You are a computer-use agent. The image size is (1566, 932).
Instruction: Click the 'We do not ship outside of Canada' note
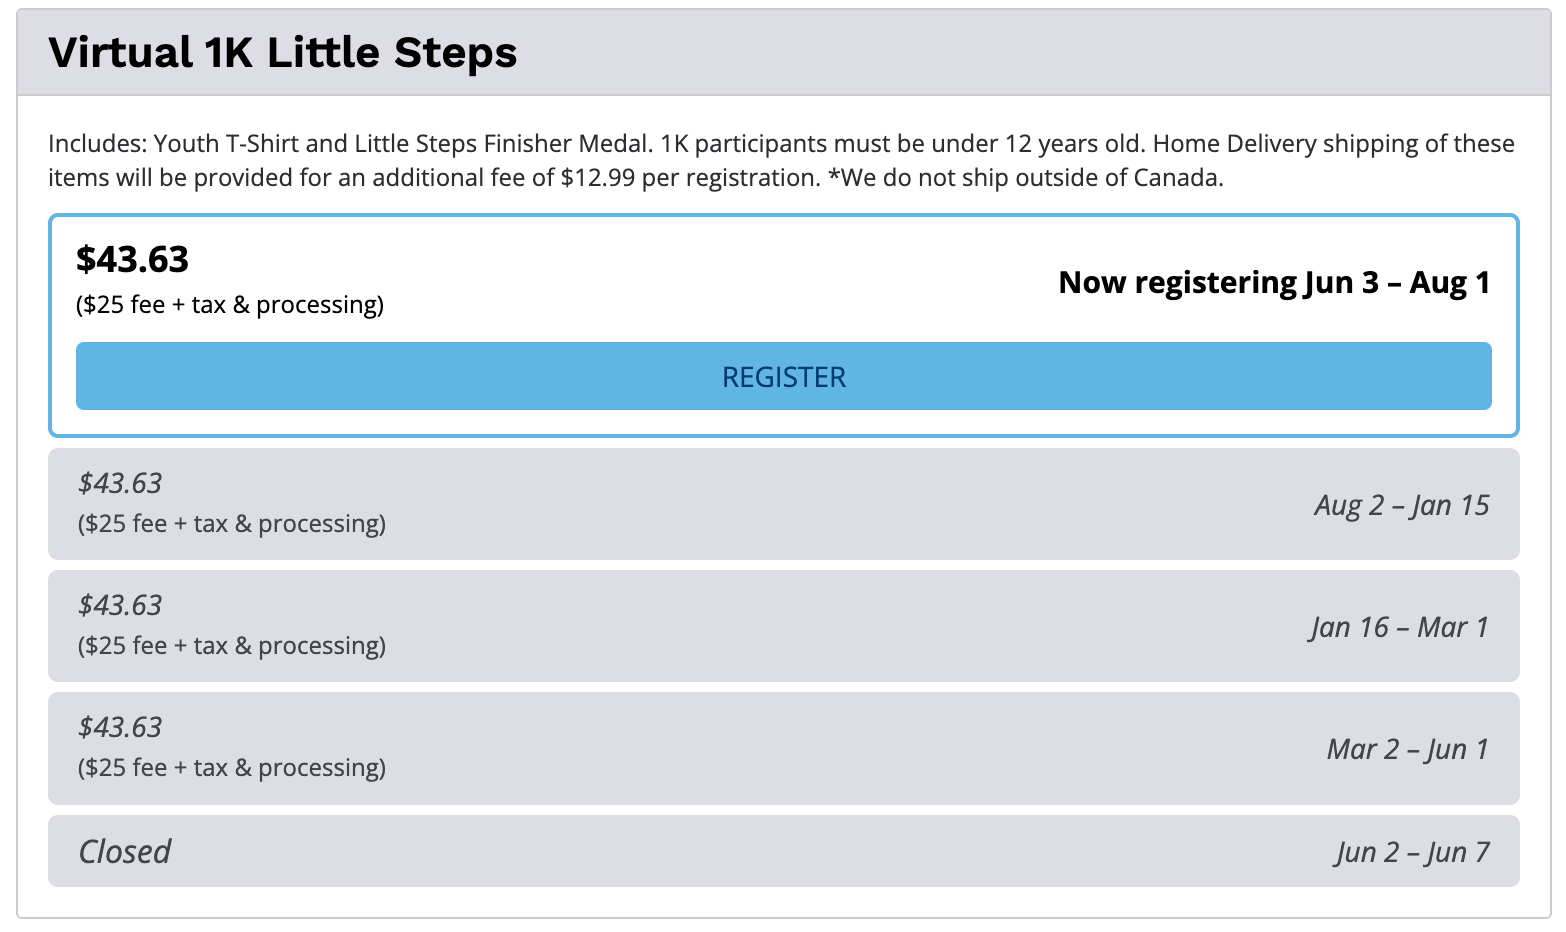1030,178
